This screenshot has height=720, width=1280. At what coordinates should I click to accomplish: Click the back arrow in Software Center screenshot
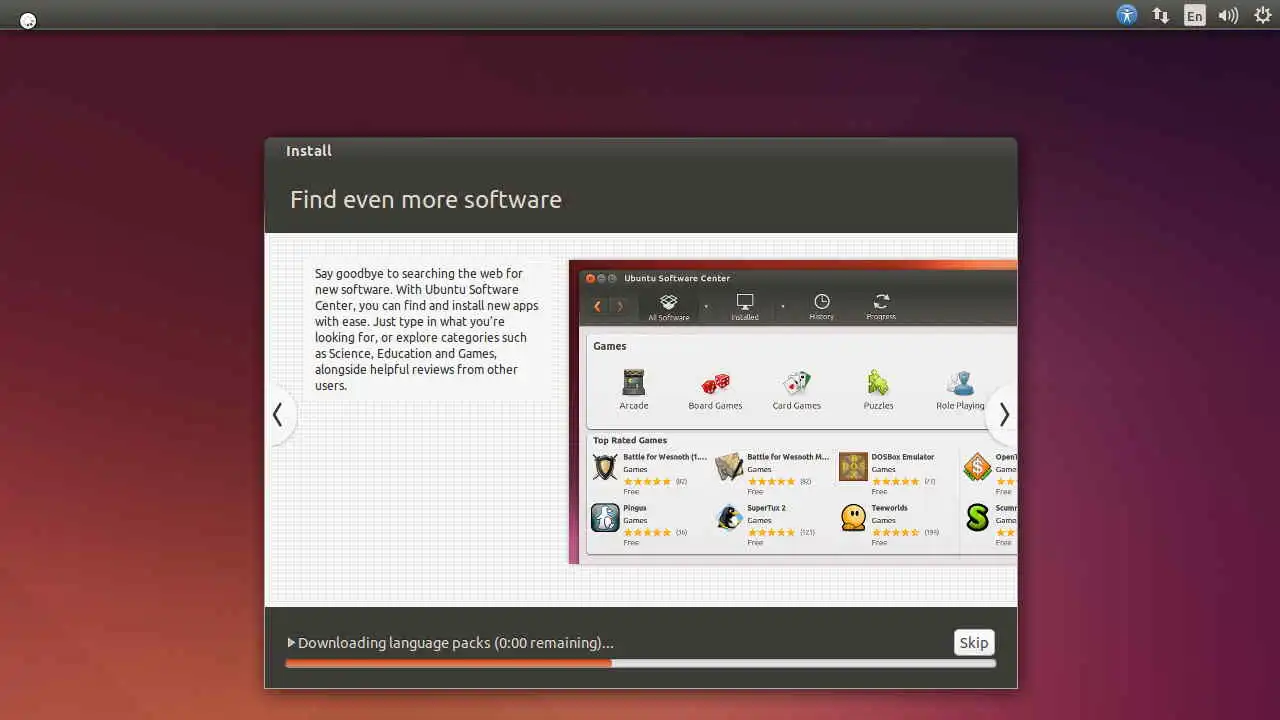click(x=597, y=306)
